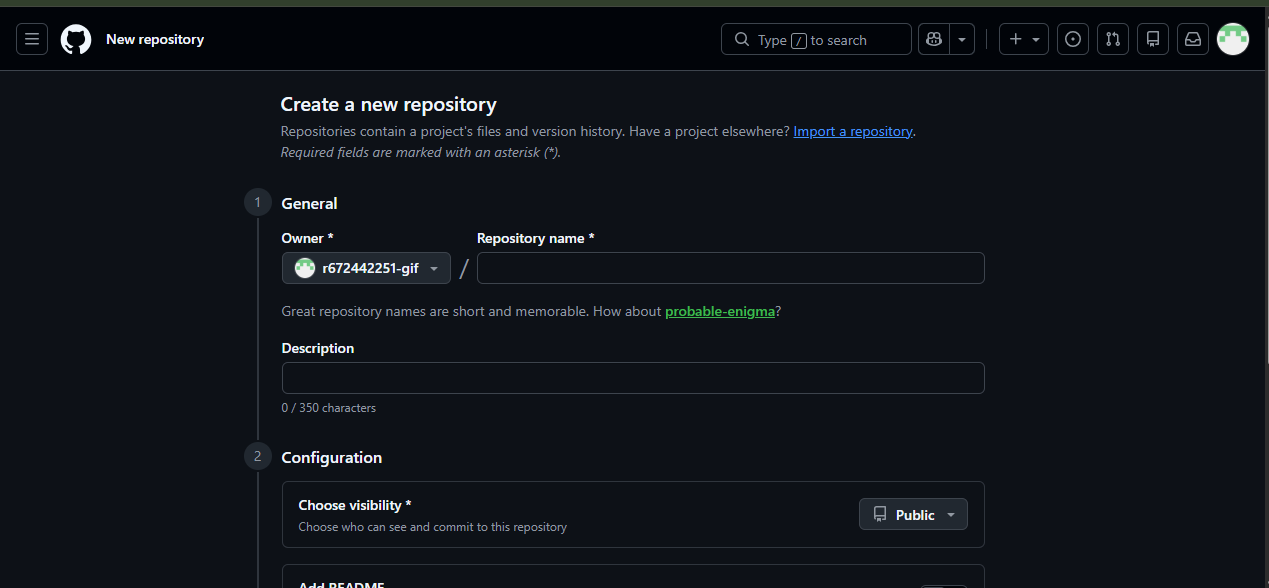This screenshot has width=1269, height=588.
Task: Open pull requests icon in header
Action: pyautogui.click(x=1113, y=39)
